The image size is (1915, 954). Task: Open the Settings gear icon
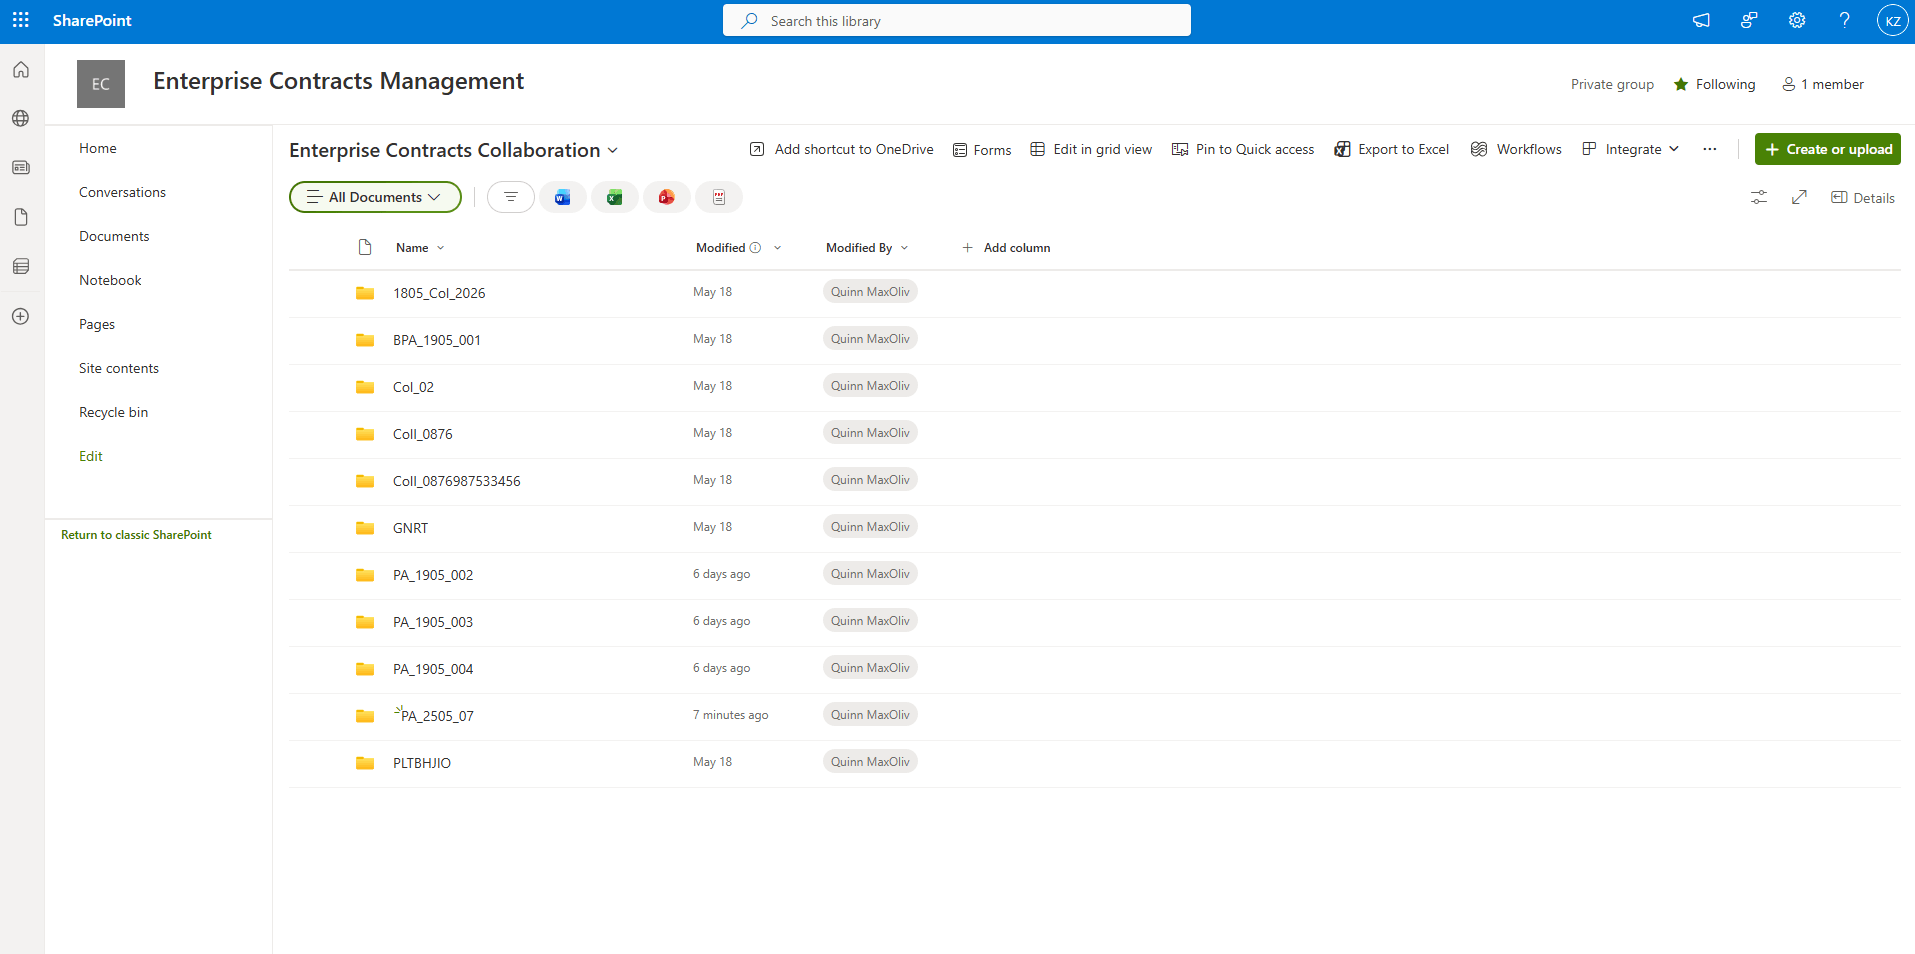click(1797, 20)
